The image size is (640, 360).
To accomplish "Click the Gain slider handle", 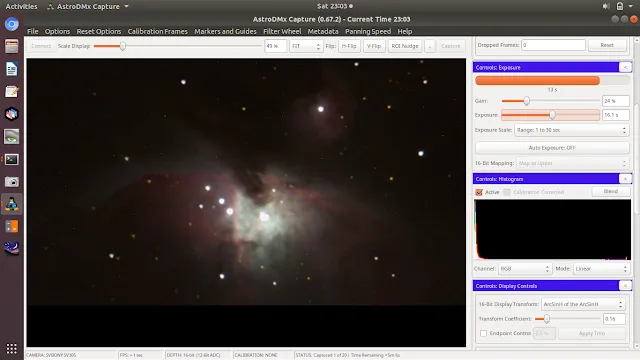I will coord(527,101).
